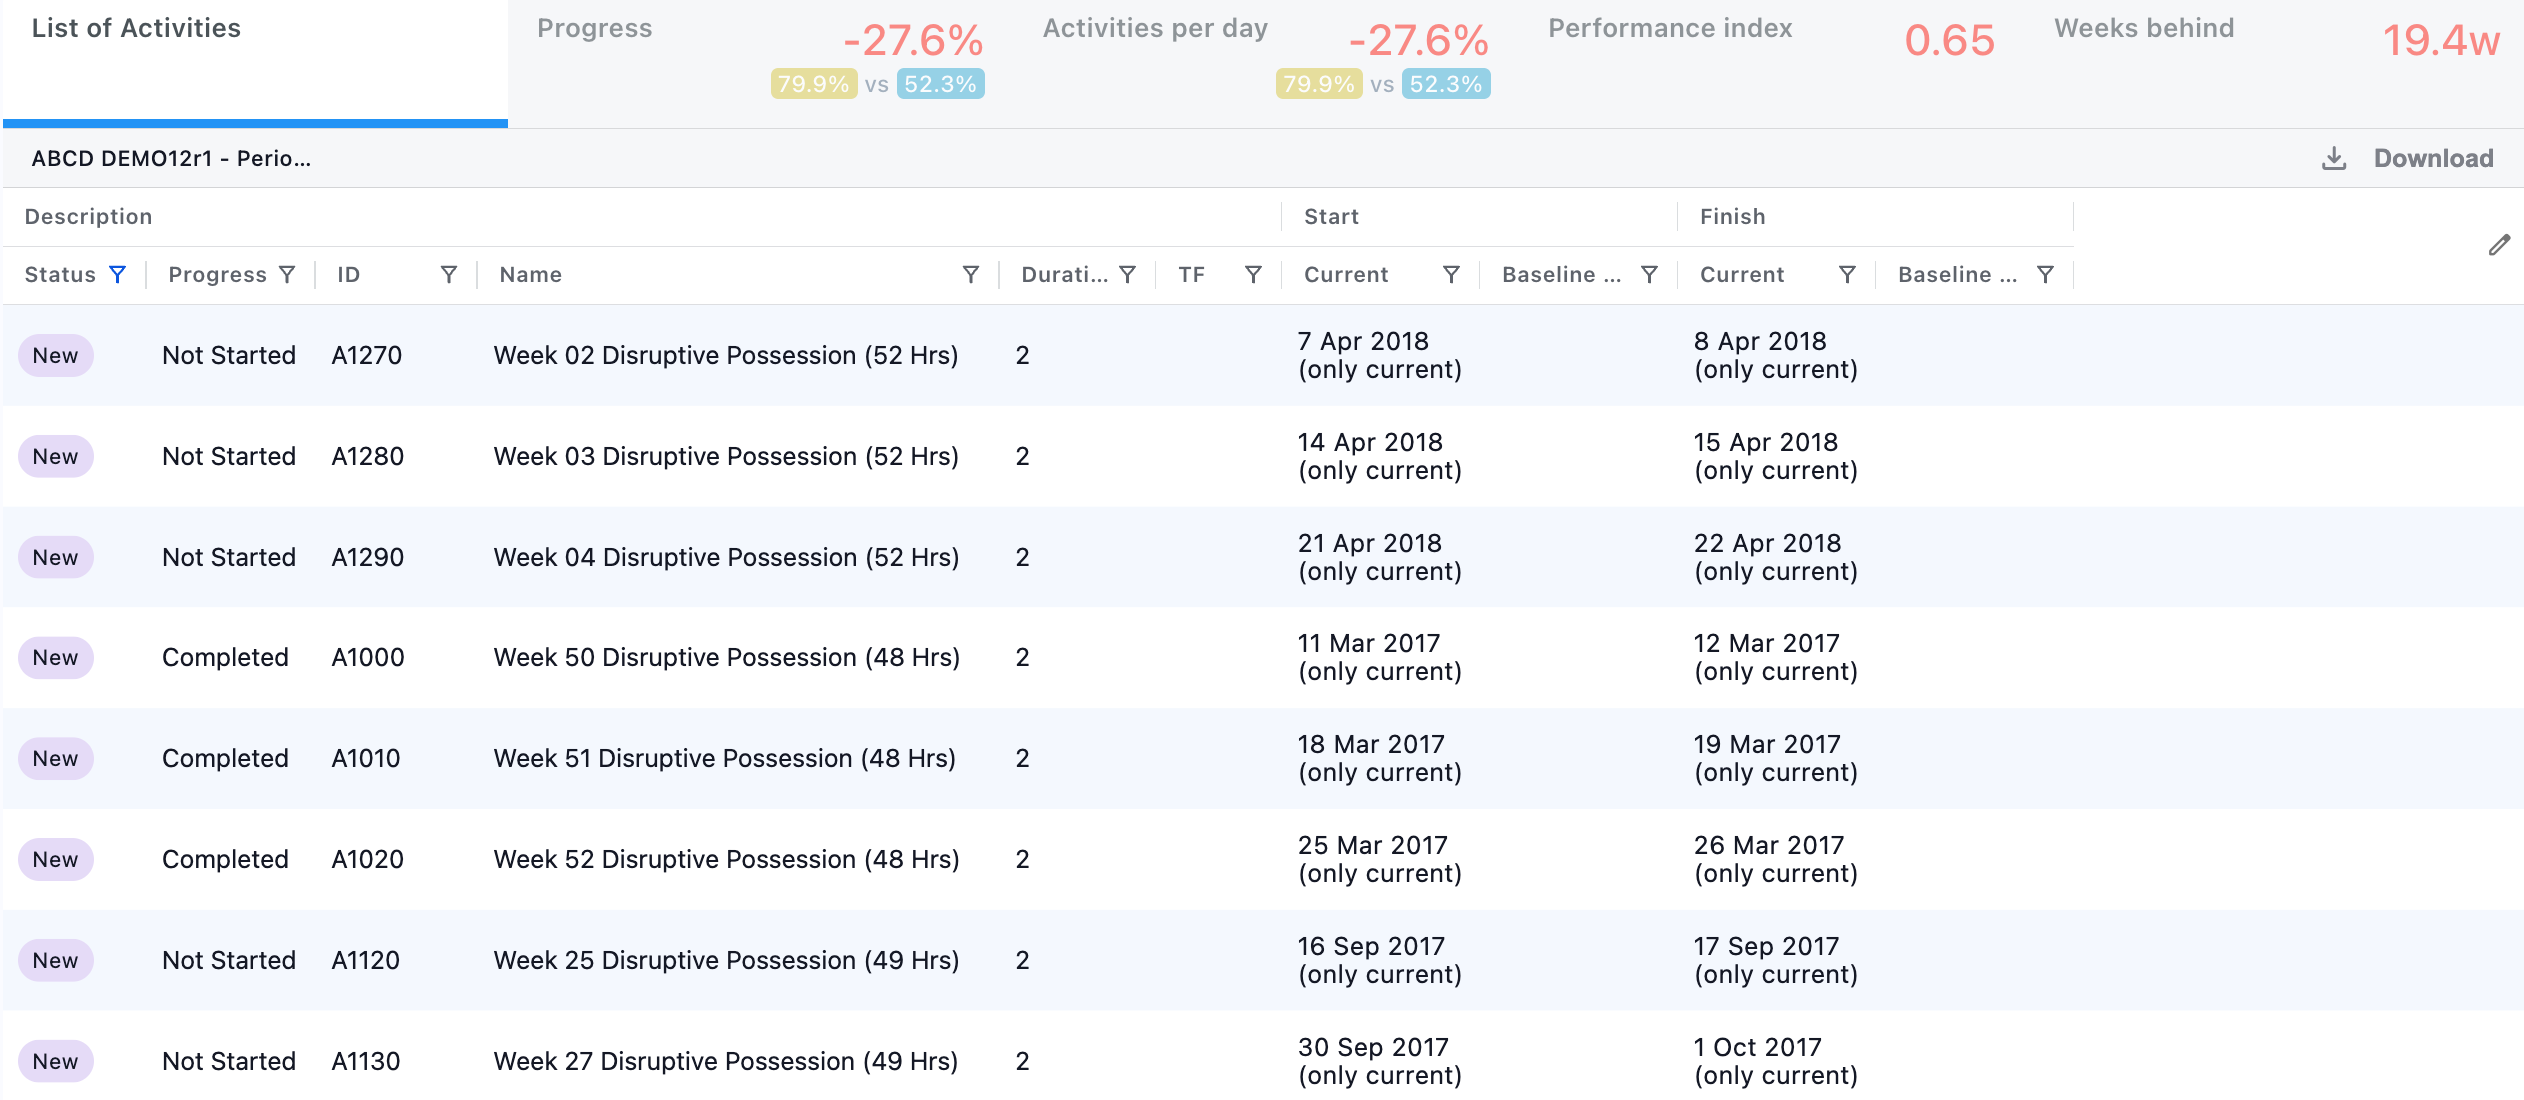Open the Progress column filter icon
This screenshot has height=1100, width=2524.
pyautogui.click(x=287, y=274)
